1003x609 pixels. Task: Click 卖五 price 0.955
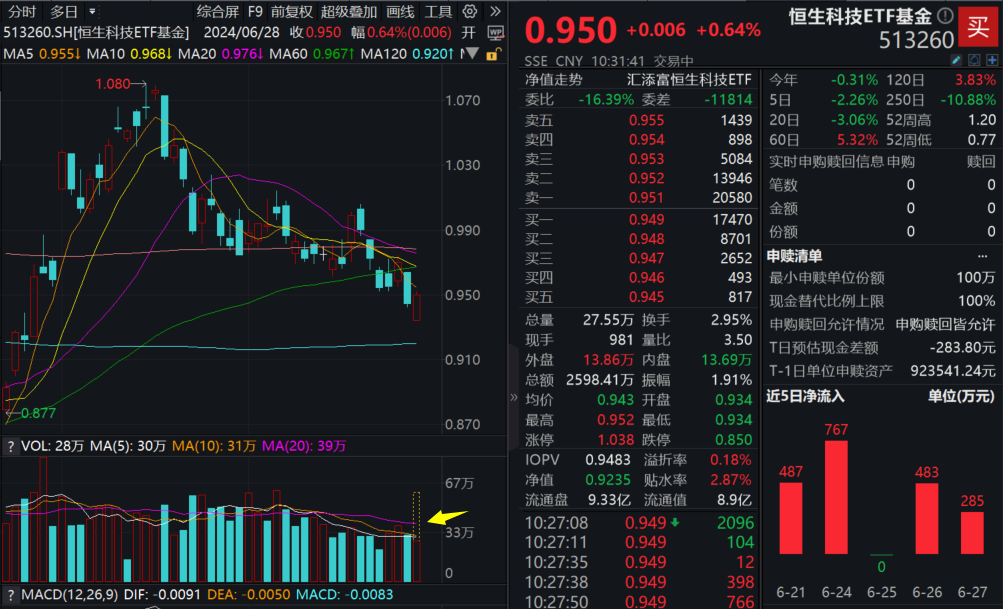pos(646,120)
